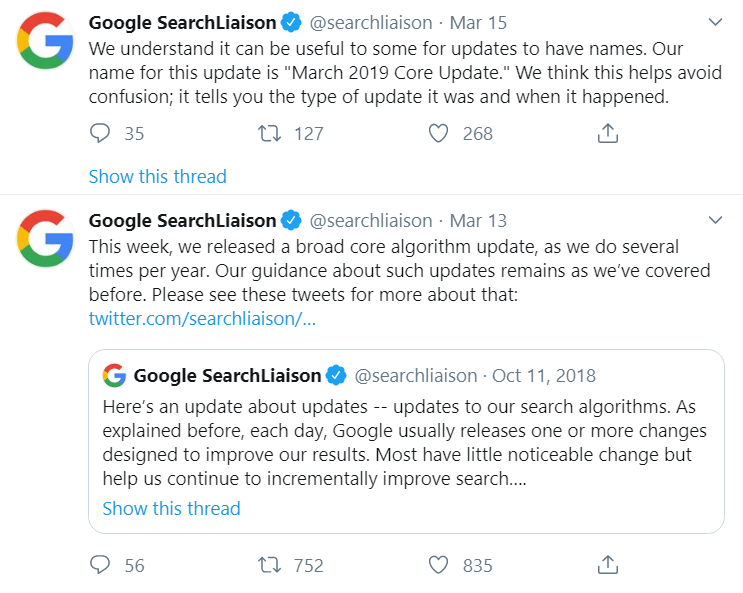Open the Google avatar on the Mar 13 tweet
This screenshot has width=743, height=593.
coord(45,238)
